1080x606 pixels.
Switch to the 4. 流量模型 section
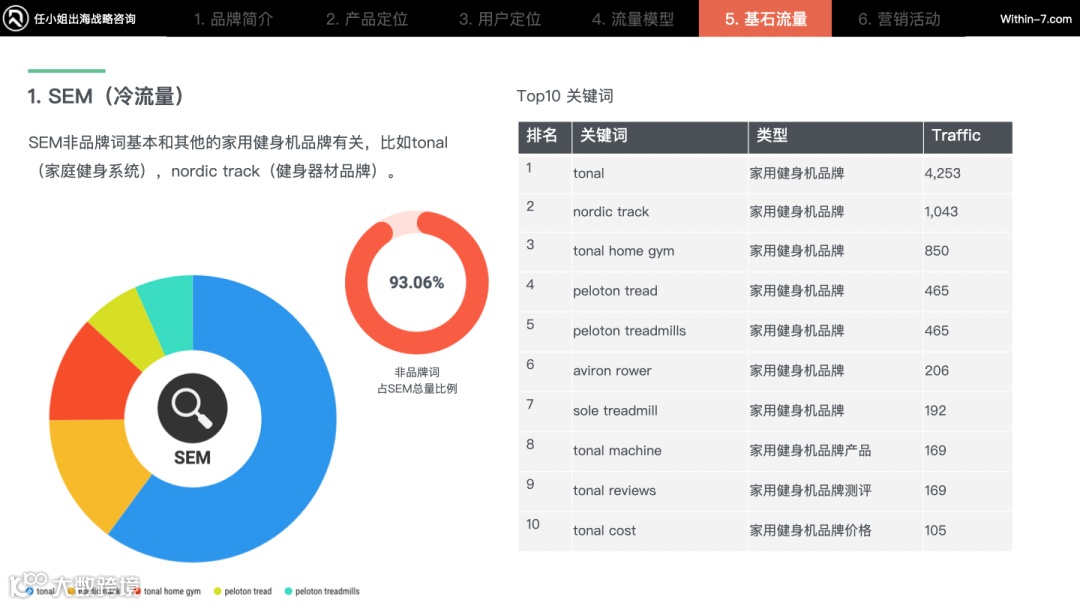pyautogui.click(x=632, y=18)
